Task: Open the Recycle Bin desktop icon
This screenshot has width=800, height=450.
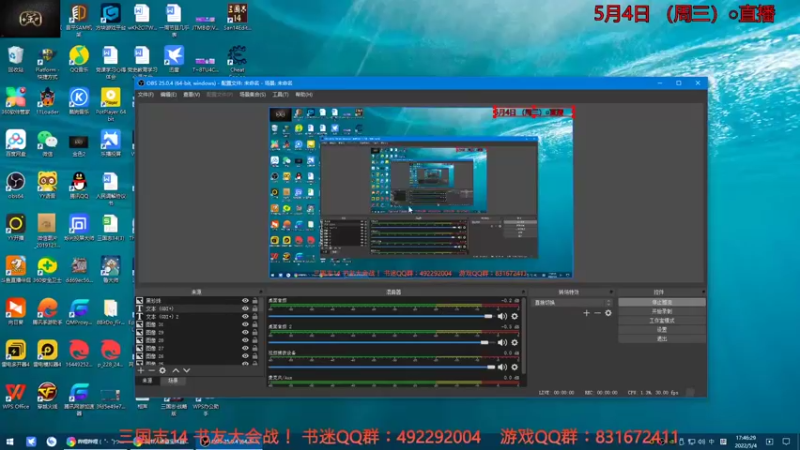Action: [16, 59]
